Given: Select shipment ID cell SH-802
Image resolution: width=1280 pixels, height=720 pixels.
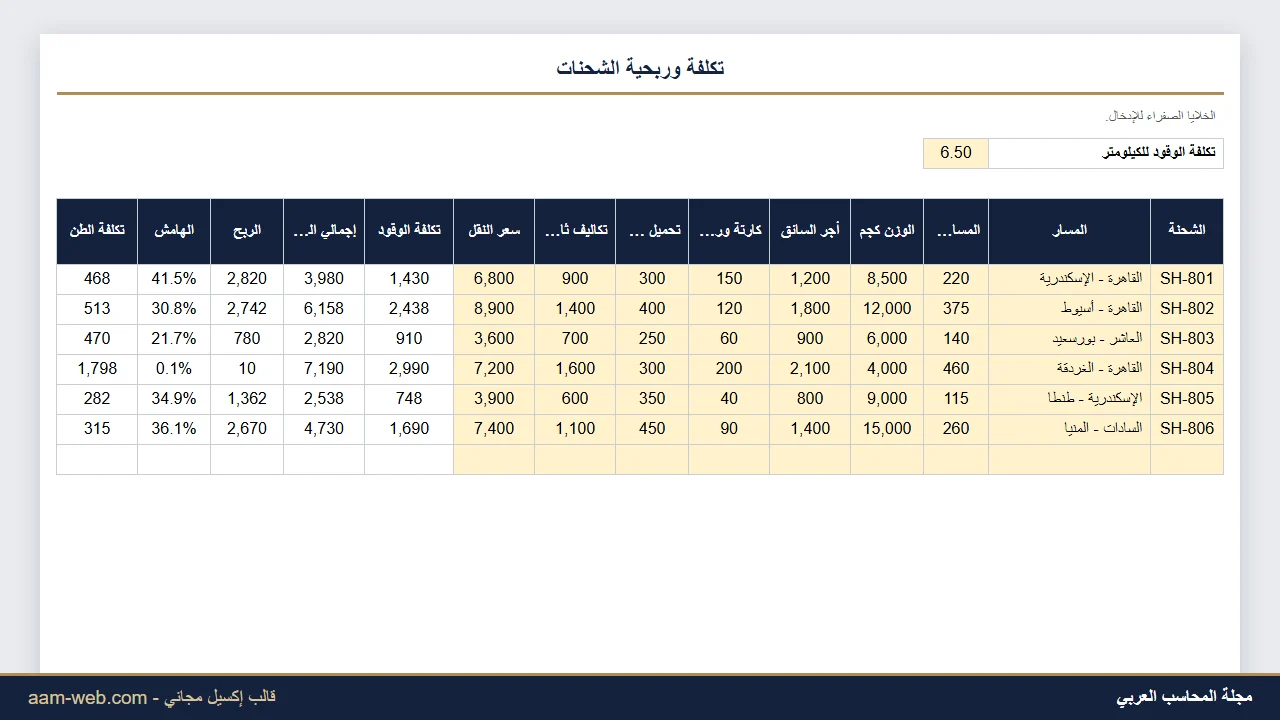Looking at the screenshot, I should [1187, 309].
